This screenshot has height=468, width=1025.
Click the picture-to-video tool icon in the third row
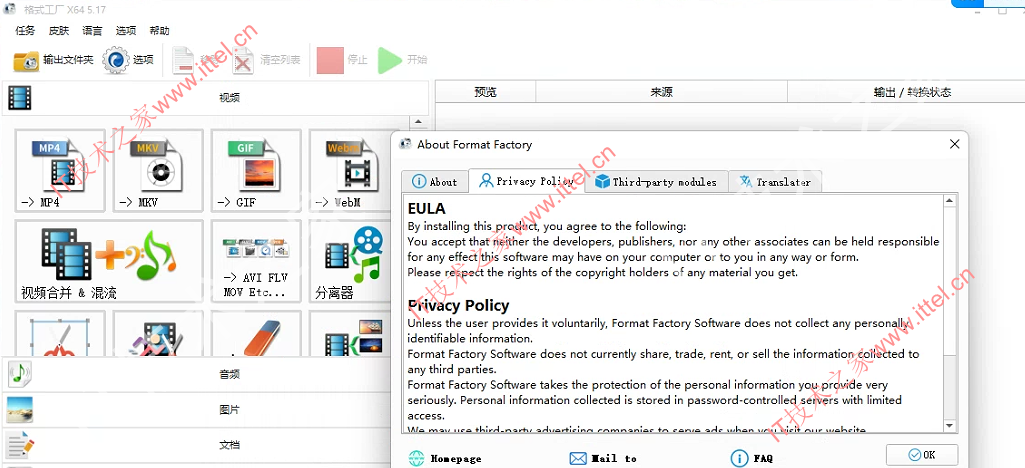350,334
